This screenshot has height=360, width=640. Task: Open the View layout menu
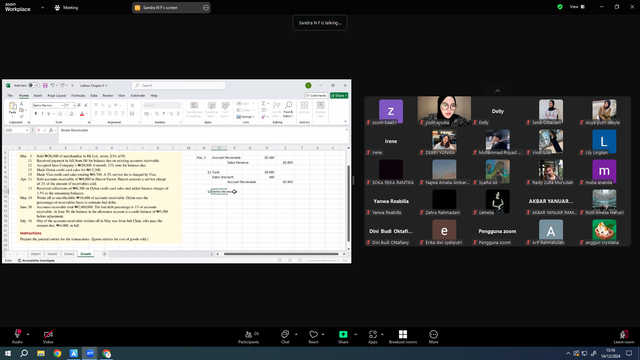click(x=577, y=7)
